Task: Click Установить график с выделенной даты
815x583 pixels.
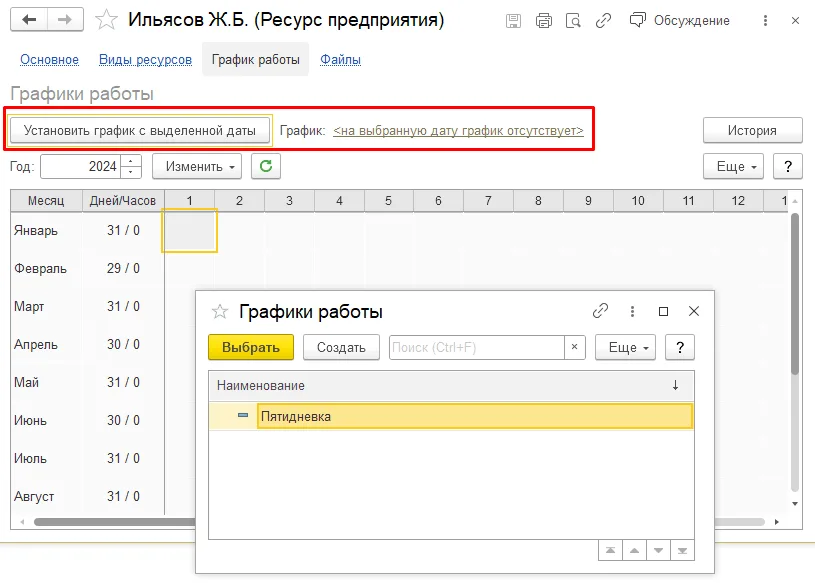Action: click(140, 130)
